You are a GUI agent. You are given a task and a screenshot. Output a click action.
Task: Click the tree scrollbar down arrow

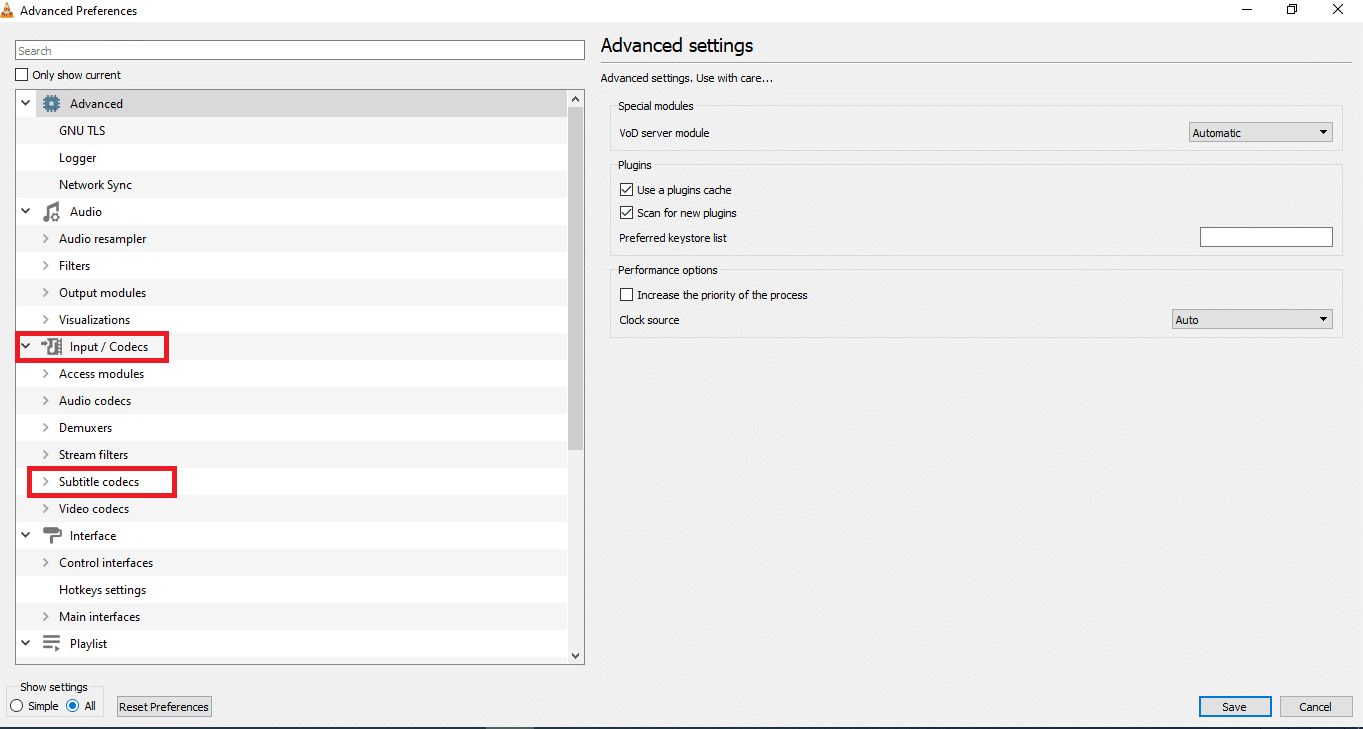coord(575,655)
